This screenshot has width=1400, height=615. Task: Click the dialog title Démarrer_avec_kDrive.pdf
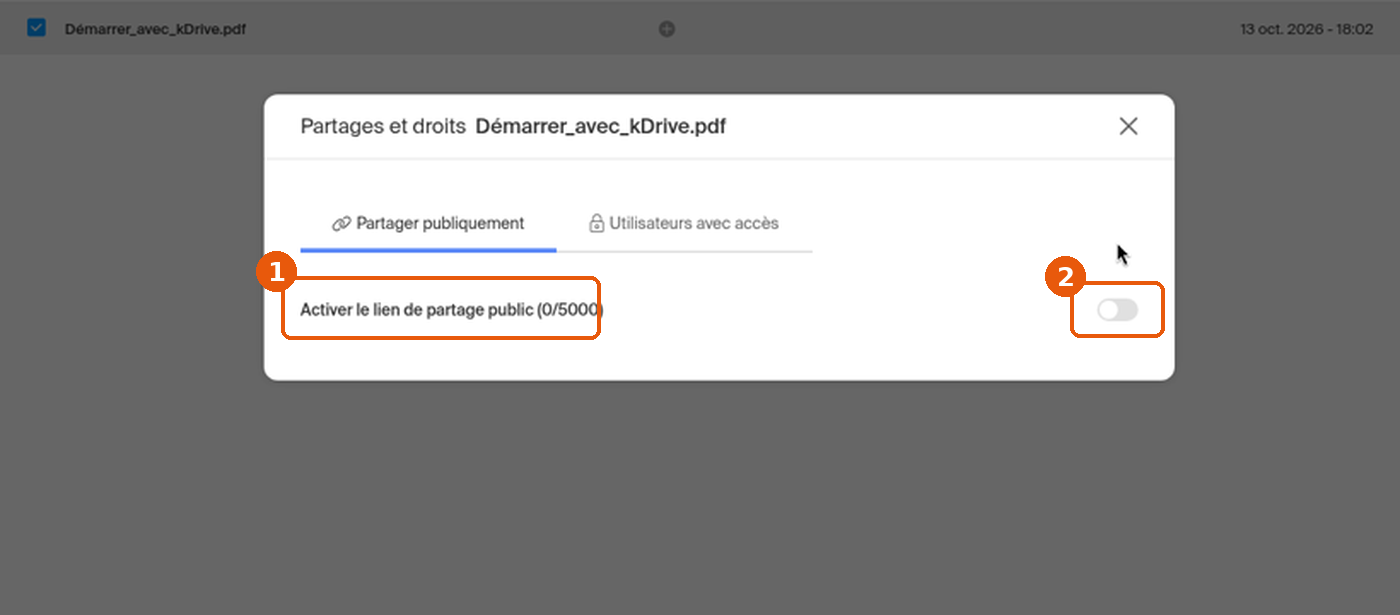(x=600, y=127)
